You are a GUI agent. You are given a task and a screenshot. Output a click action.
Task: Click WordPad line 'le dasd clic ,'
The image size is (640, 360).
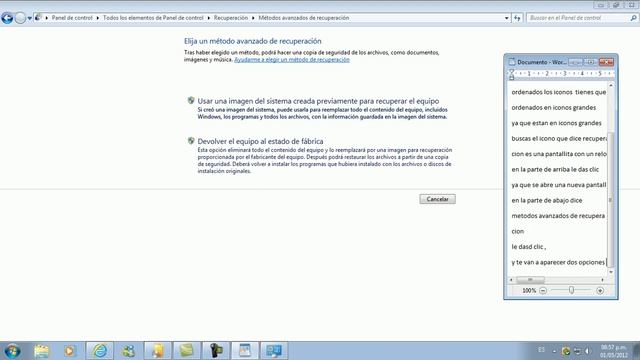click(x=529, y=247)
